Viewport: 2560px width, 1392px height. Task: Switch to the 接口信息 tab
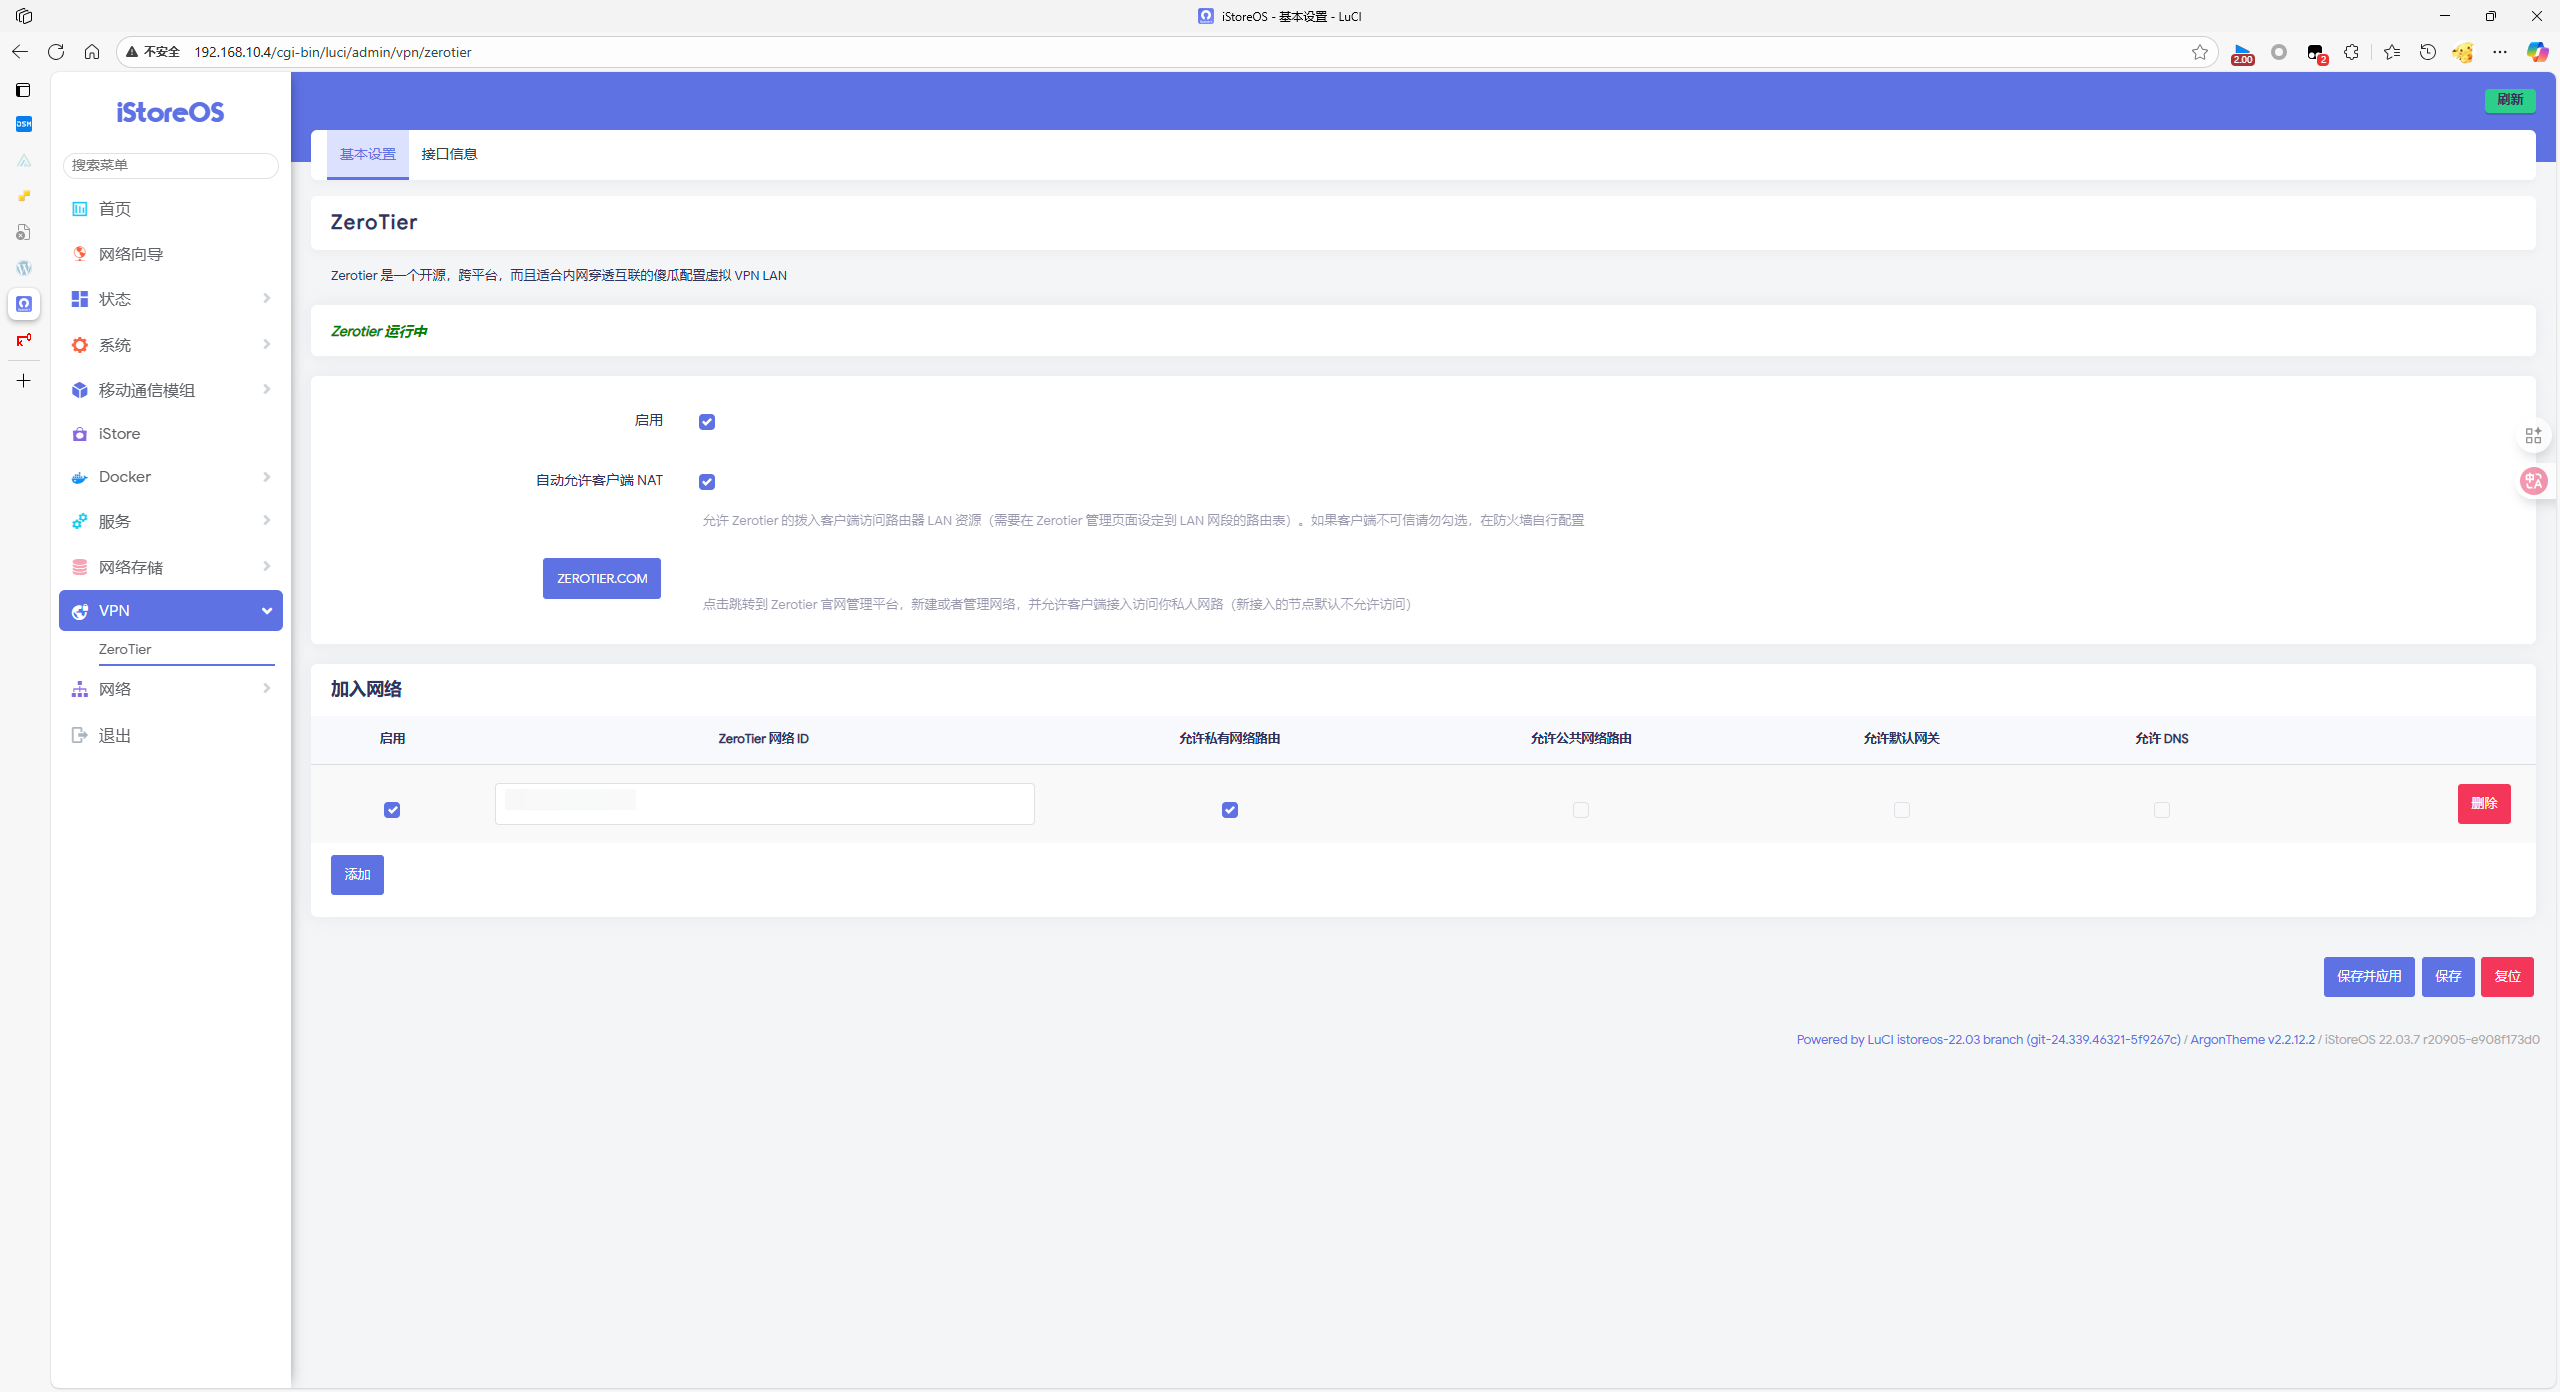tap(449, 154)
